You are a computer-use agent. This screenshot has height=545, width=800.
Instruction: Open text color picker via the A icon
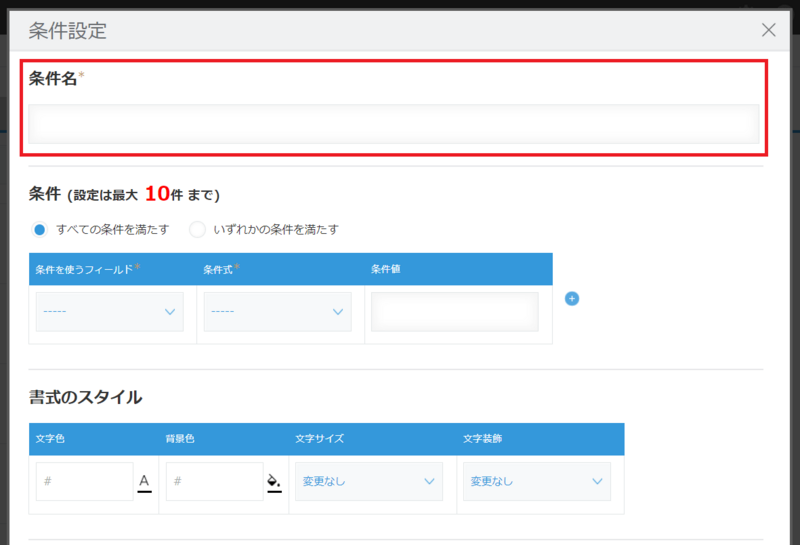(144, 482)
